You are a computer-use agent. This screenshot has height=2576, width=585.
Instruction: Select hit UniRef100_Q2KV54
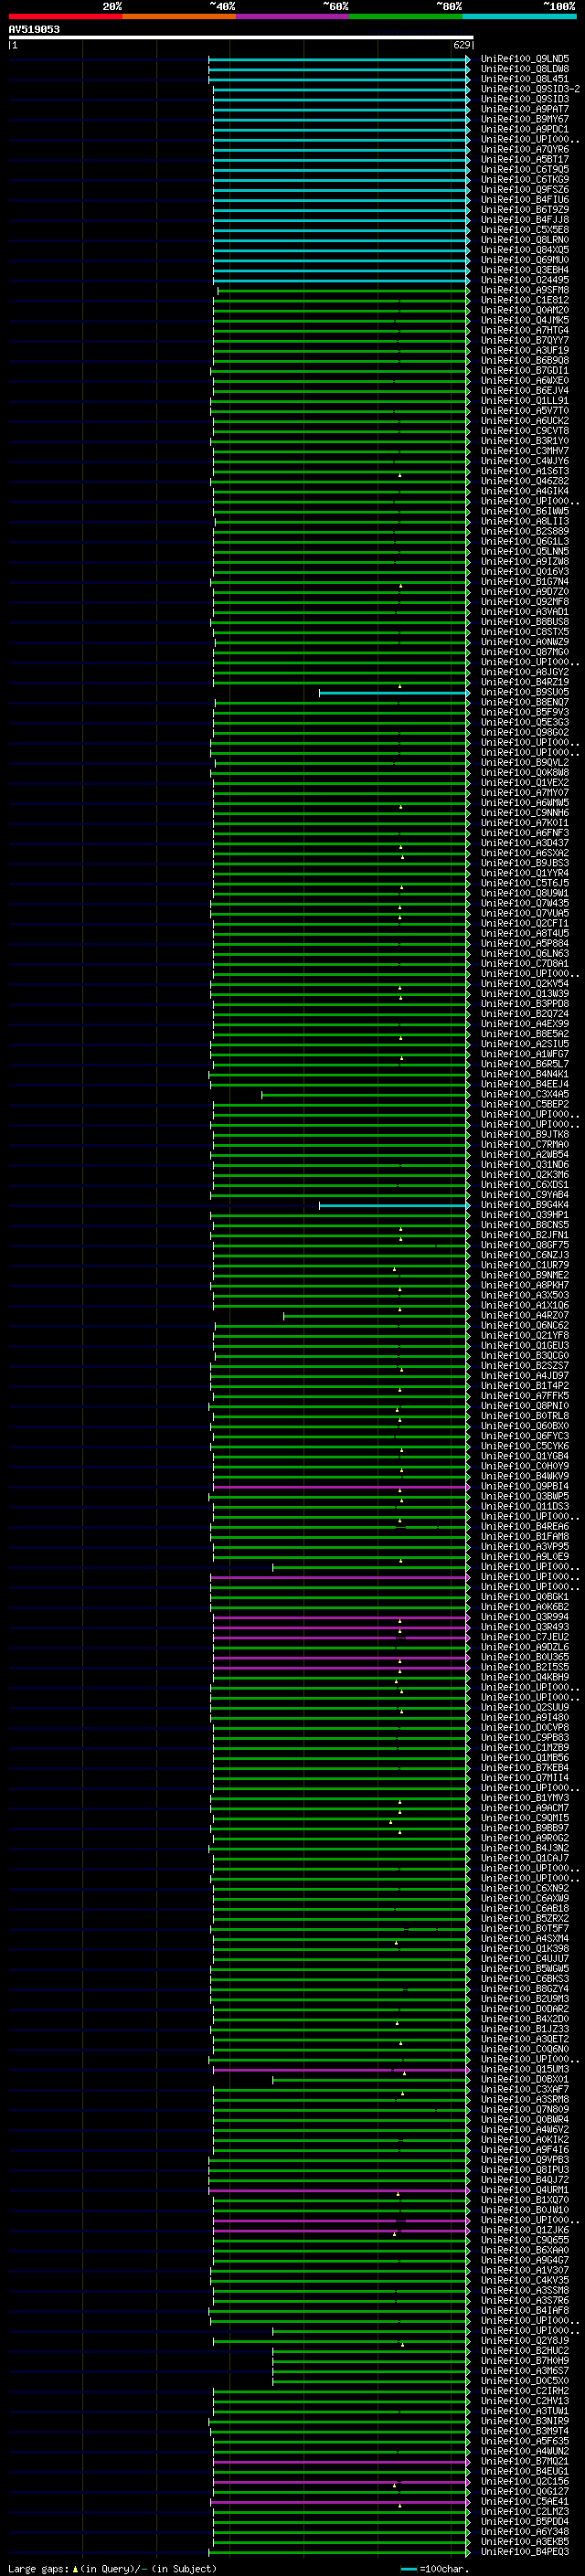(x=524, y=984)
